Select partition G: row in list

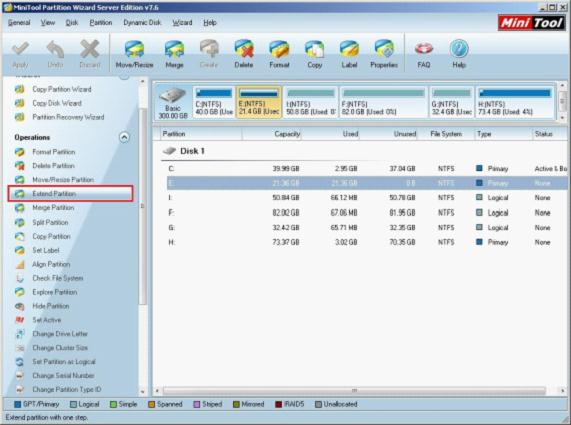coord(367,227)
